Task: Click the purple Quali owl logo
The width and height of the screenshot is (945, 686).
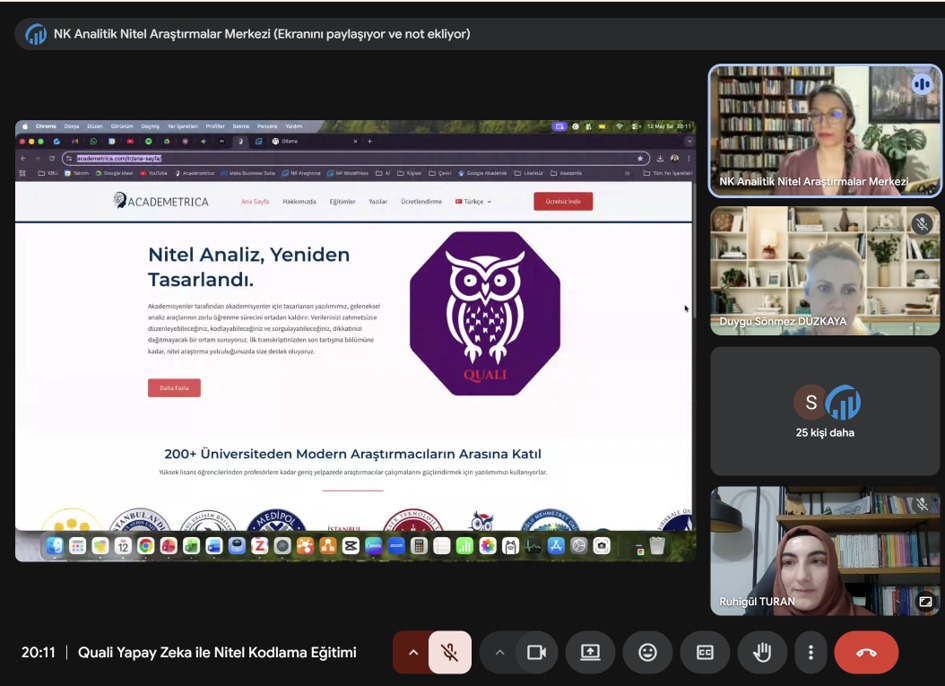Action: pos(485,313)
